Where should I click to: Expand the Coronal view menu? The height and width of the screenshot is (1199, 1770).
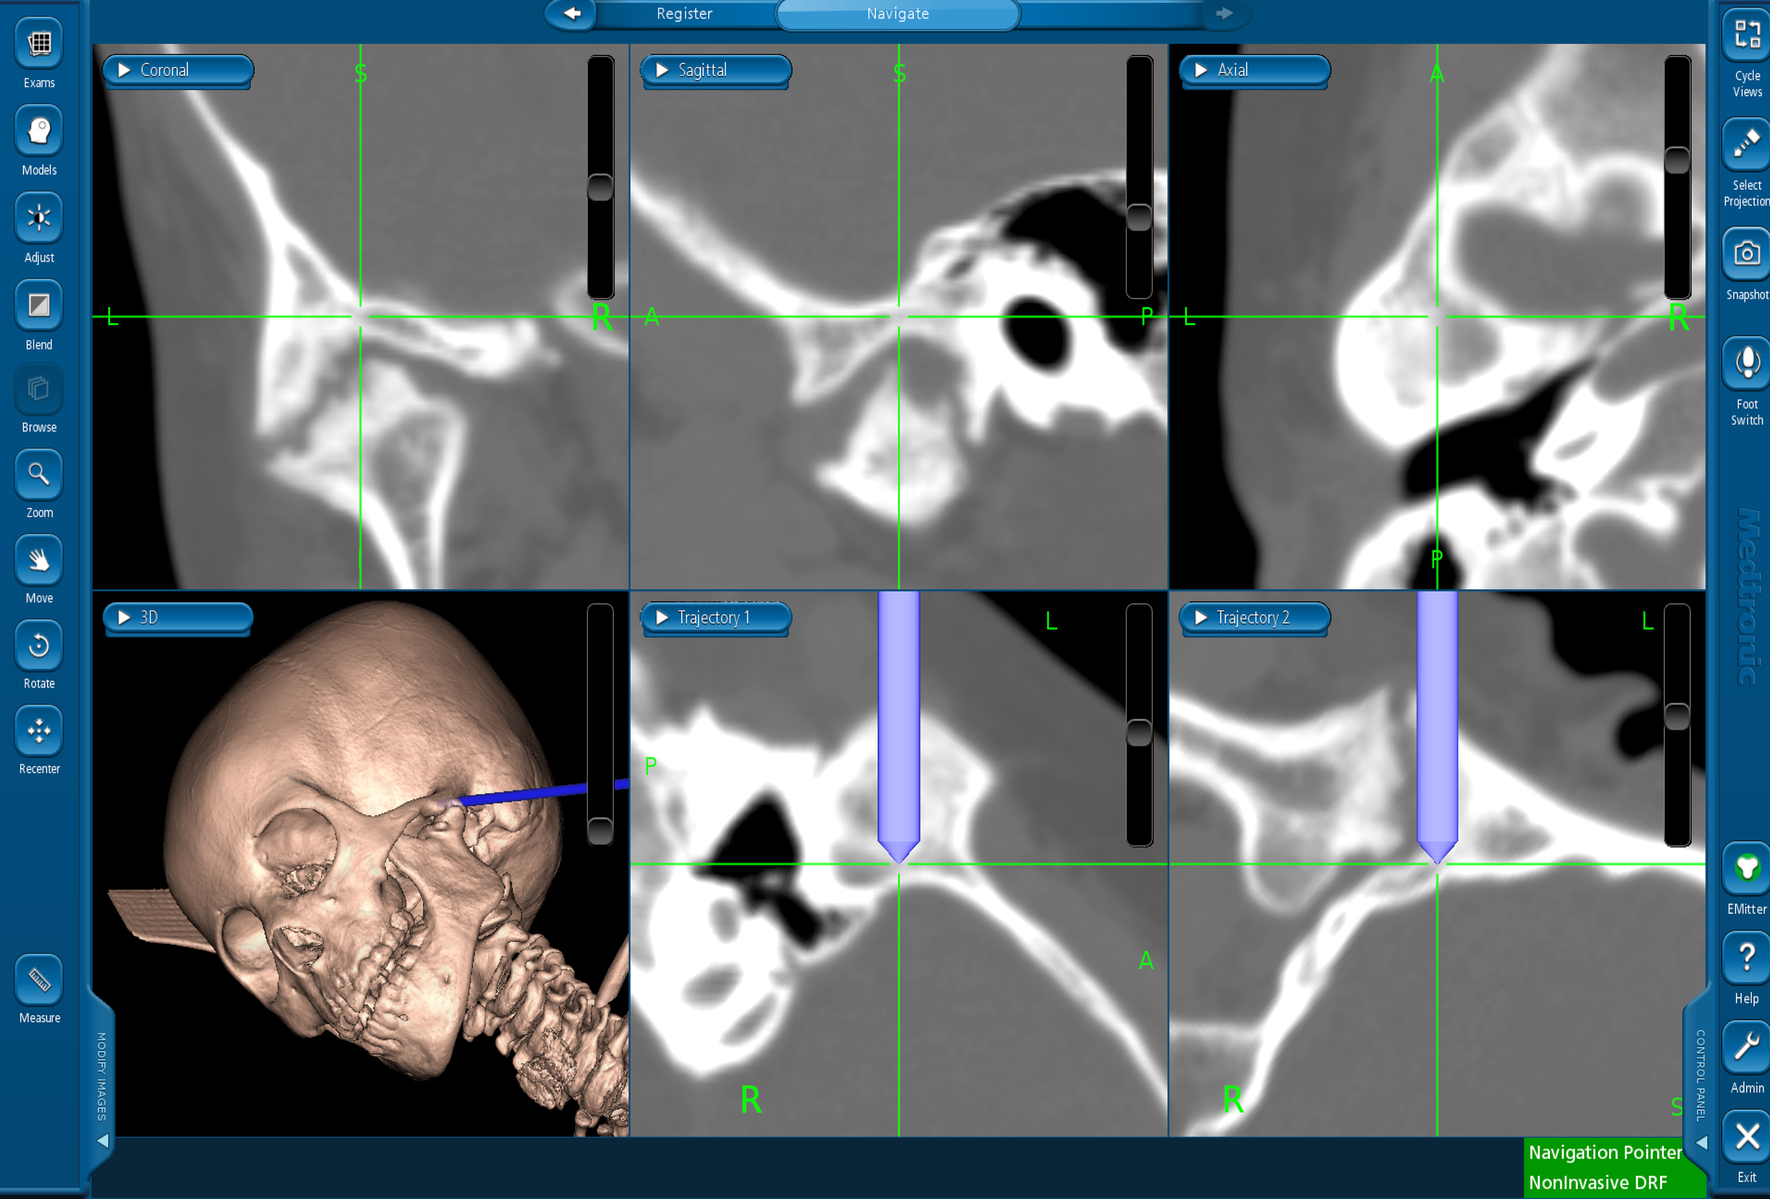[x=178, y=70]
